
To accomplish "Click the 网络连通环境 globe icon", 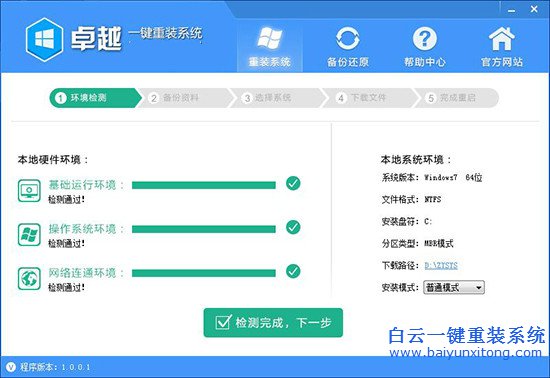I will (x=29, y=278).
